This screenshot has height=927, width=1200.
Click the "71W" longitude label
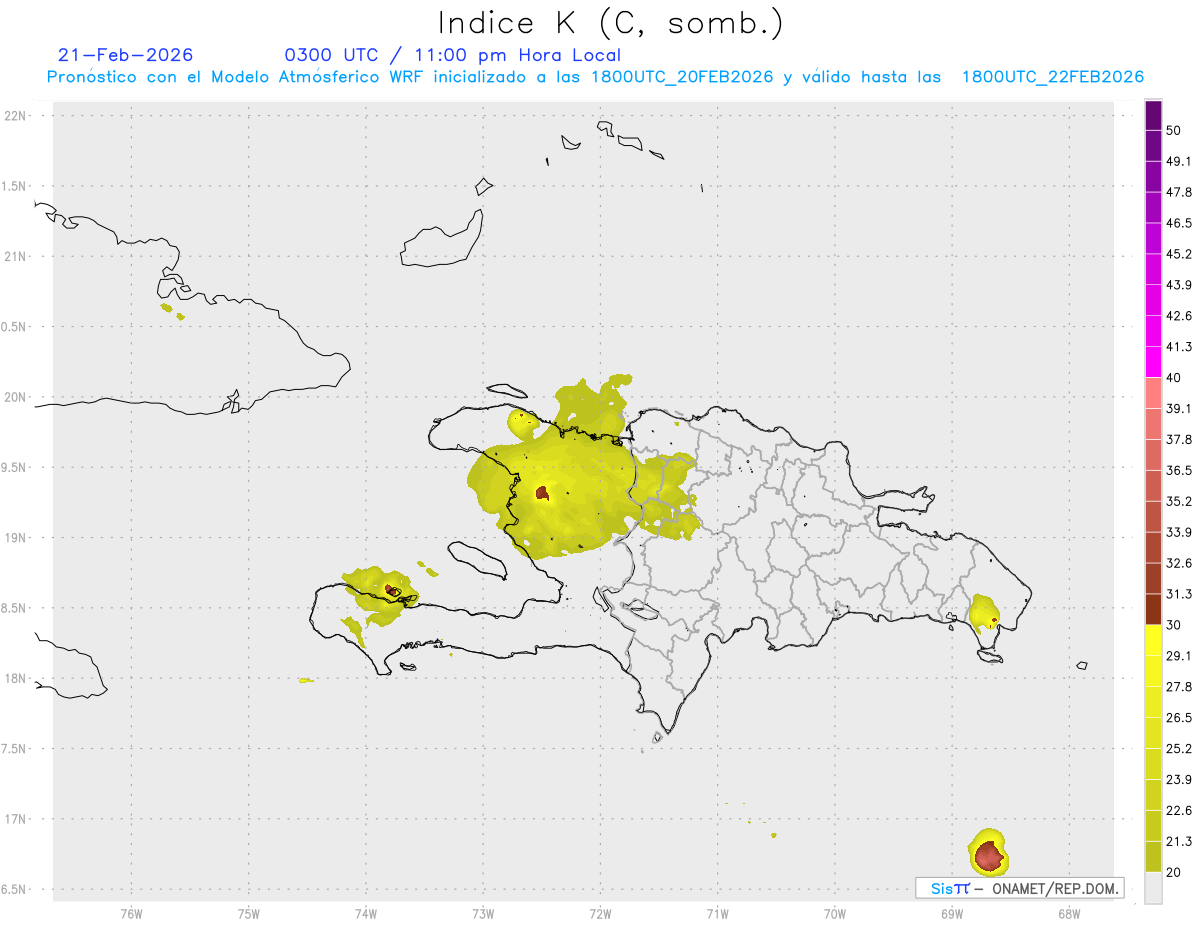[717, 913]
